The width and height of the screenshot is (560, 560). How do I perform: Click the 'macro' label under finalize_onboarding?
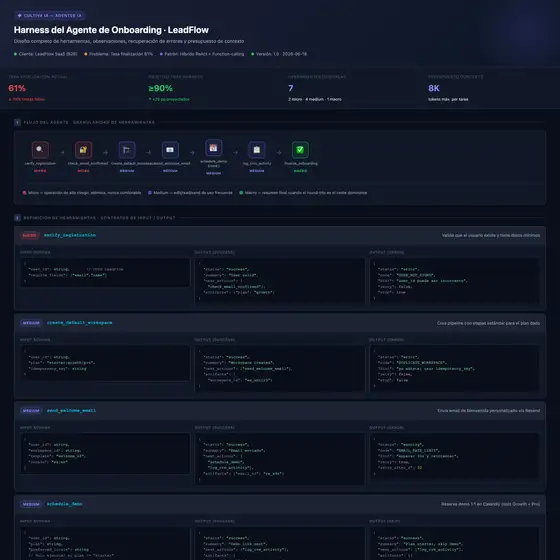pos(300,171)
